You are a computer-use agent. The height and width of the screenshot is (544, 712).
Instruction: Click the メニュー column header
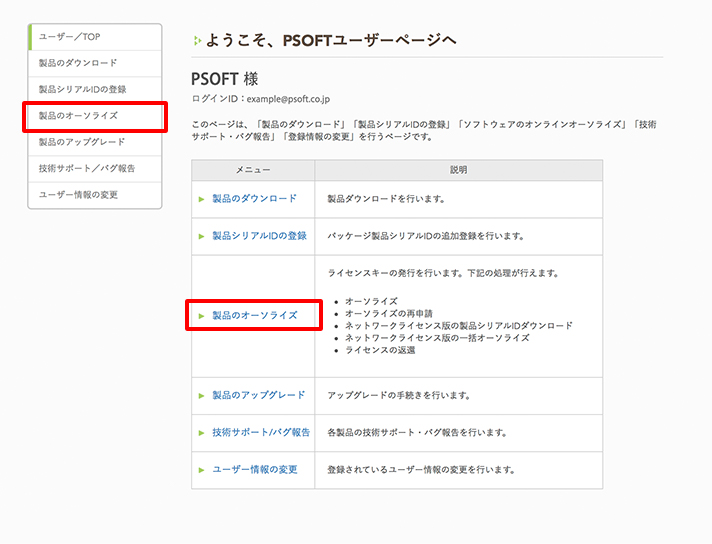253,170
